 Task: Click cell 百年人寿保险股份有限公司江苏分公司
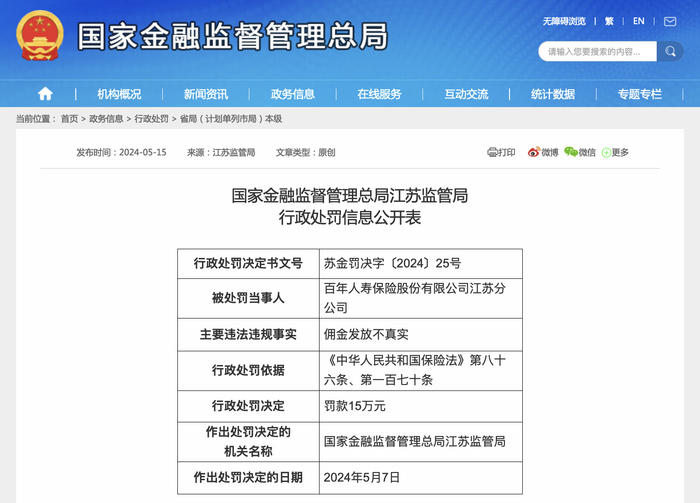pyautogui.click(x=421, y=299)
